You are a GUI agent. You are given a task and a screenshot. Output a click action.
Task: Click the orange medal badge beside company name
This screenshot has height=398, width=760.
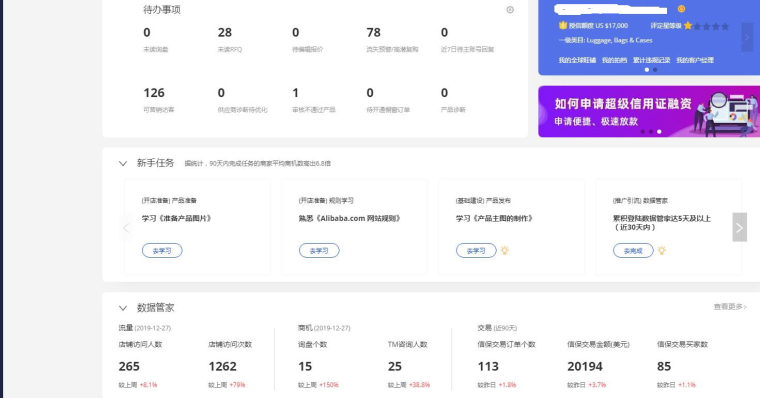681,9
